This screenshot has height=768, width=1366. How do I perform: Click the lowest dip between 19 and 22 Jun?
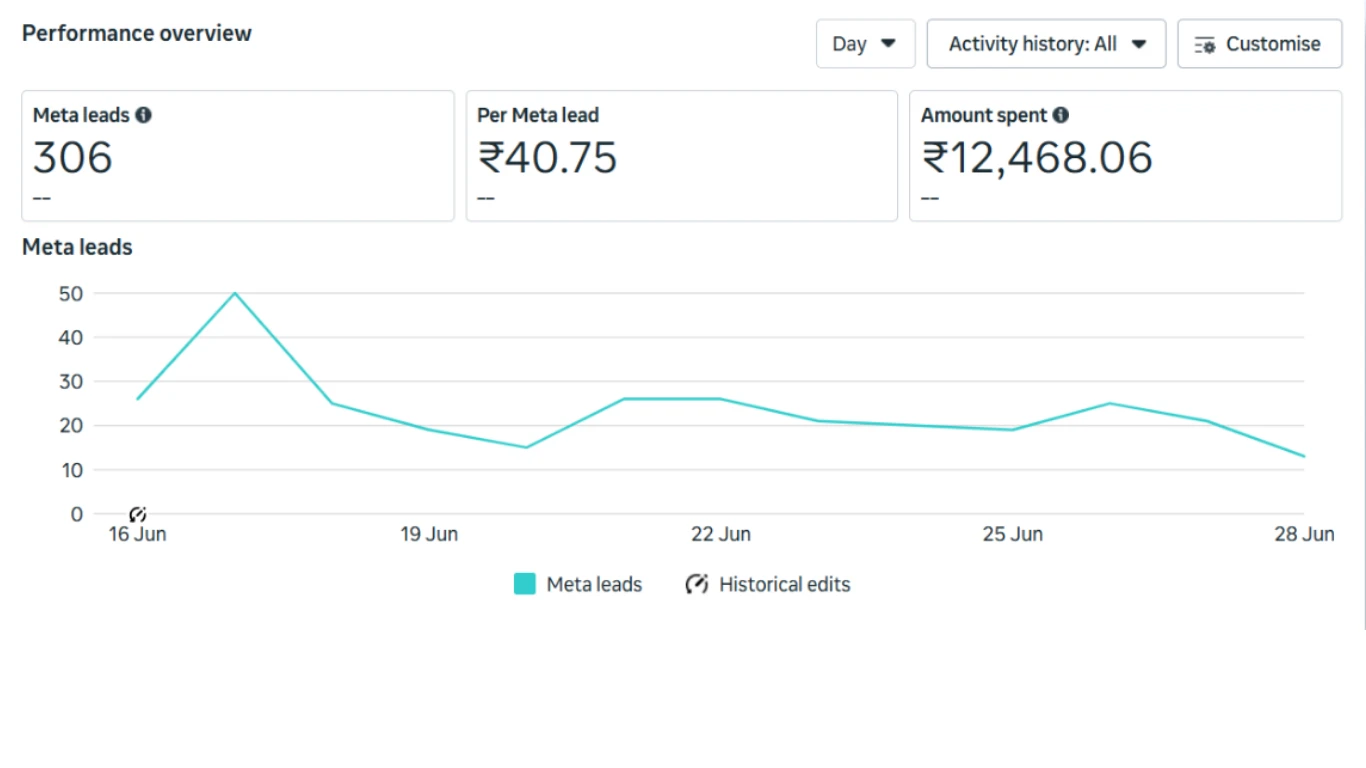point(526,447)
